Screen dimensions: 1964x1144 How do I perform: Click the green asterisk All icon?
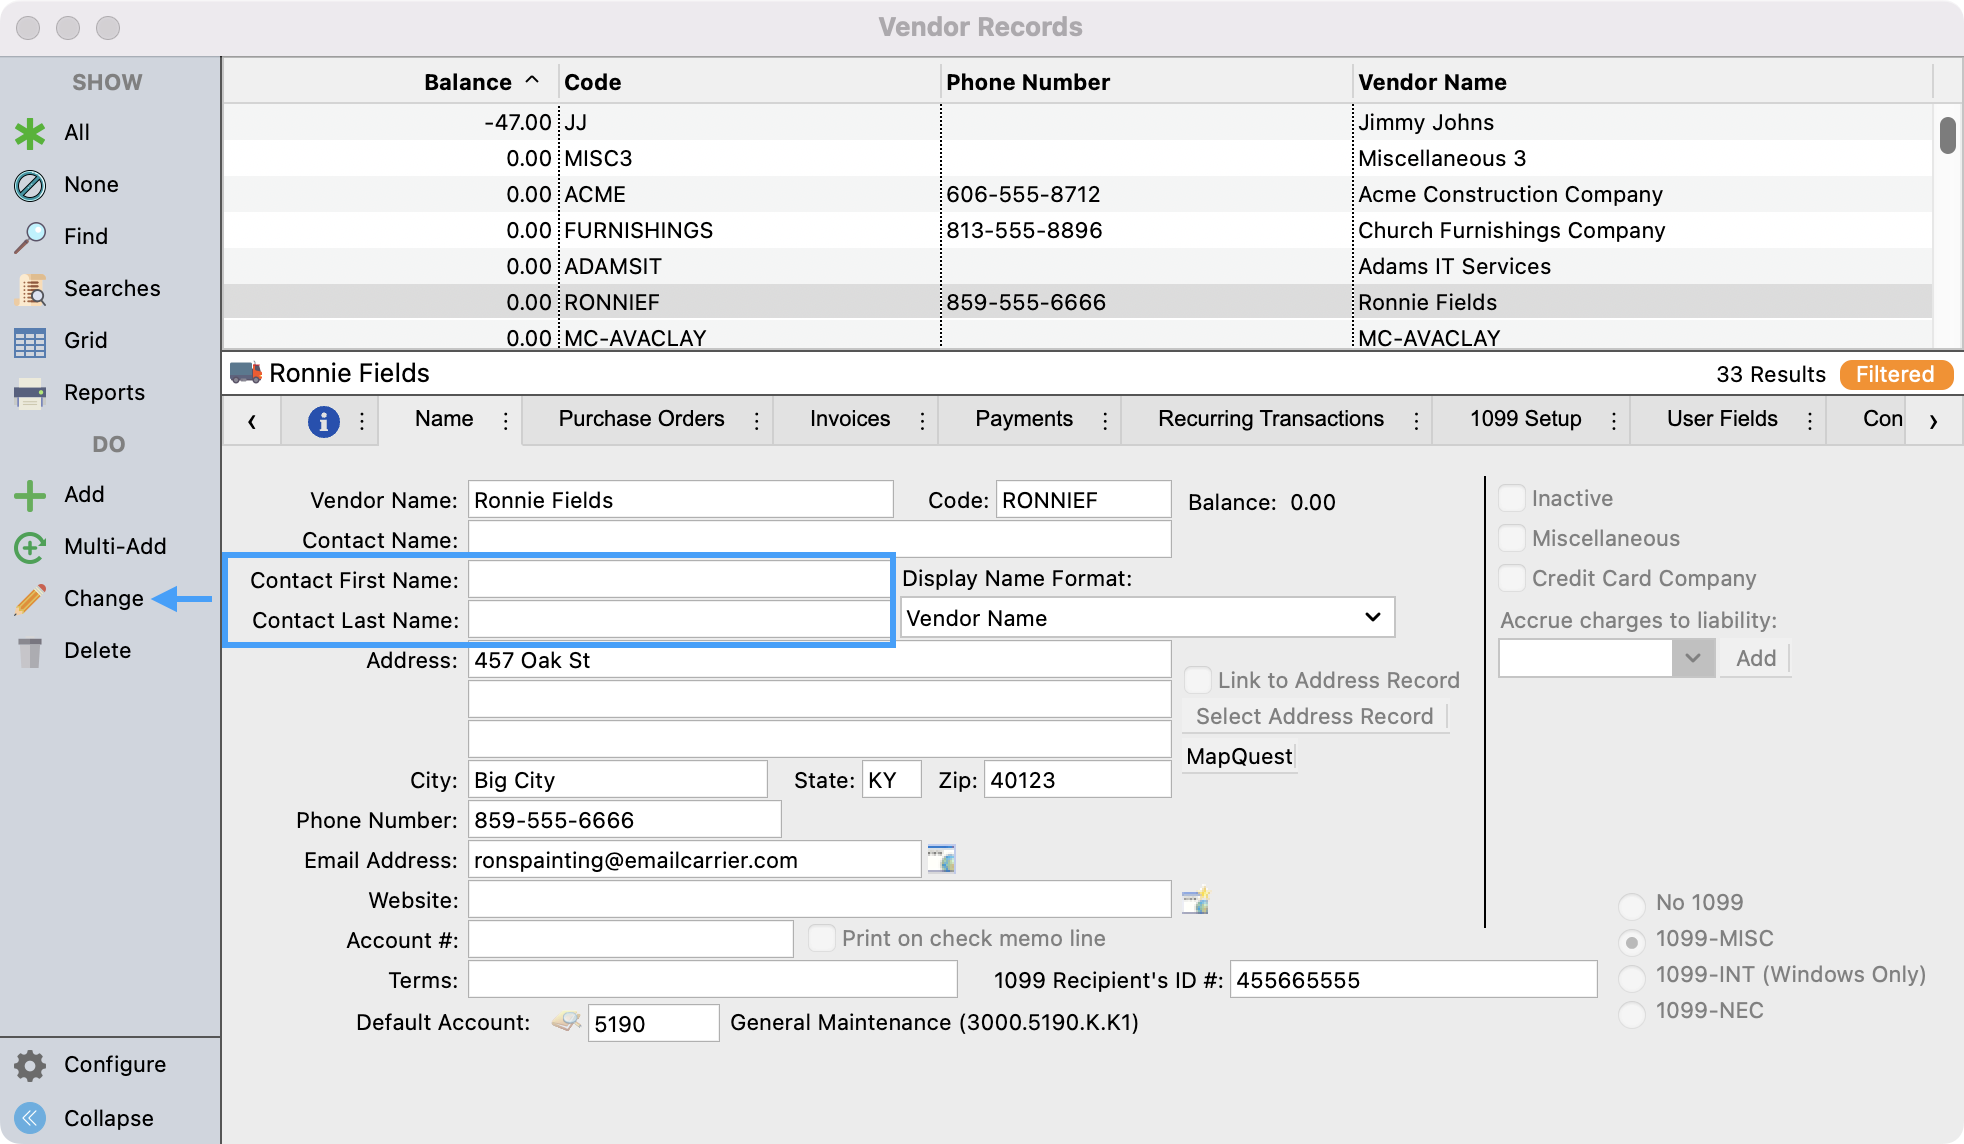coord(30,133)
